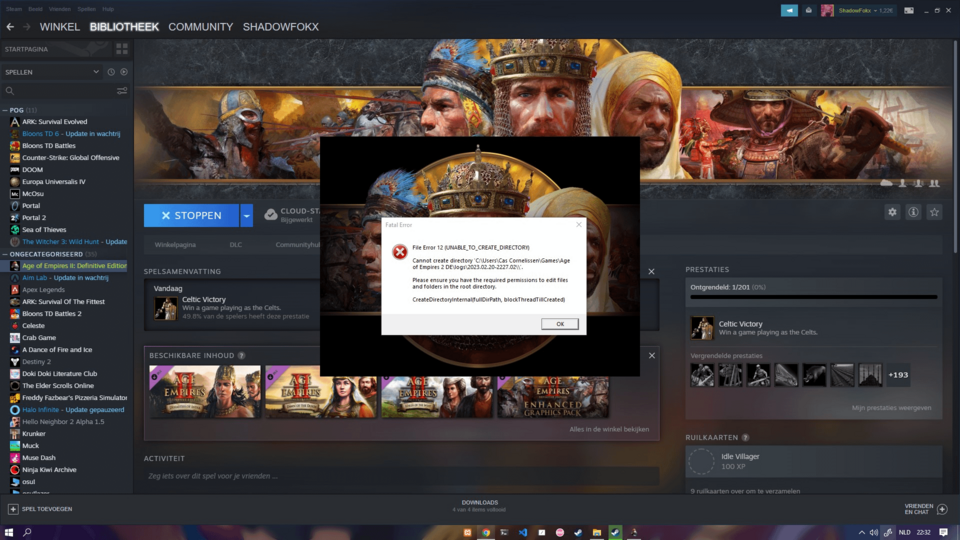Click the plus icon to add game
Image resolution: width=960 pixels, height=540 pixels.
tap(13, 509)
